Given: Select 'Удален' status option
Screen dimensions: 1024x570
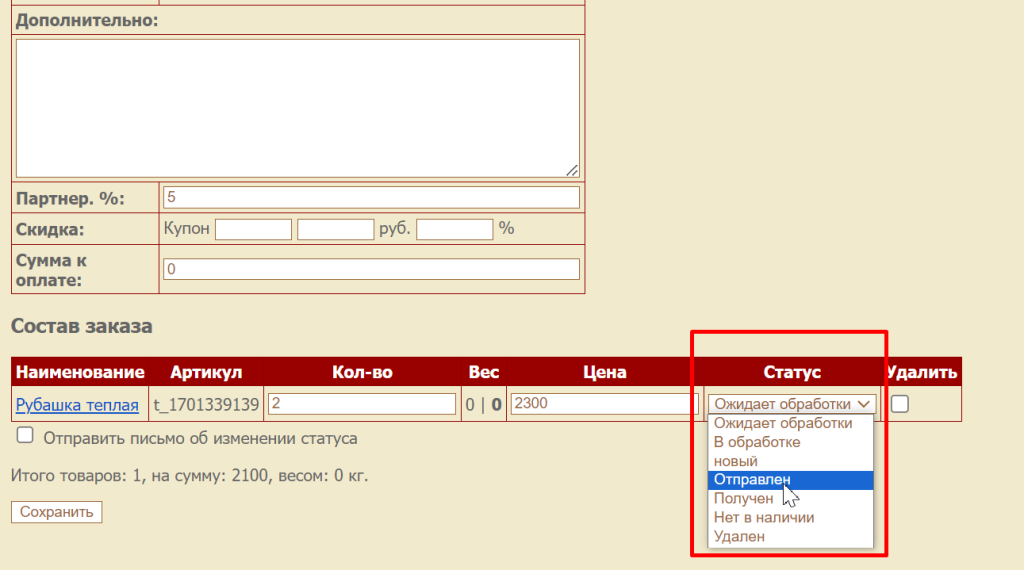Looking at the screenshot, I should [790, 537].
